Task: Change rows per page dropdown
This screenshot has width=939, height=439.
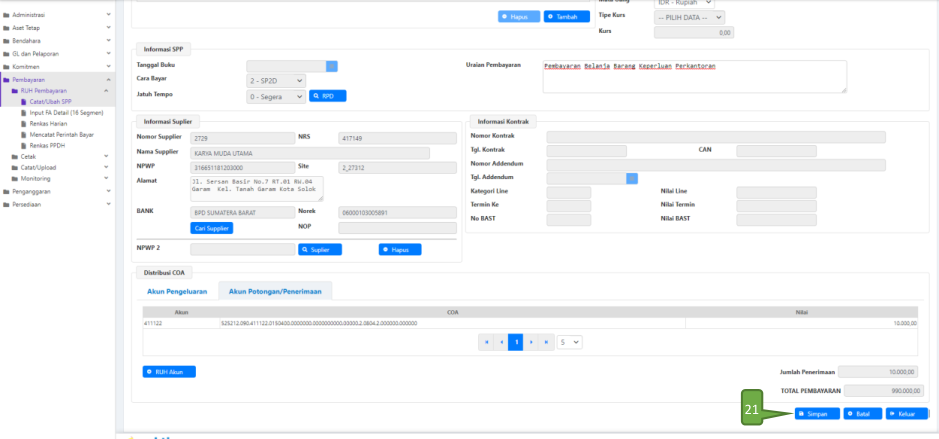Action: click(570, 342)
